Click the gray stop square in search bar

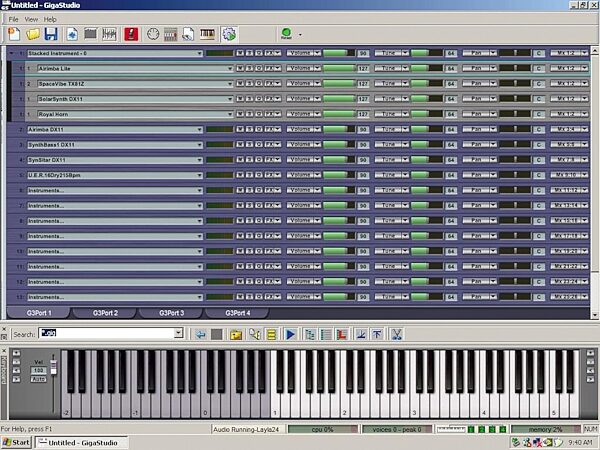click(x=217, y=335)
